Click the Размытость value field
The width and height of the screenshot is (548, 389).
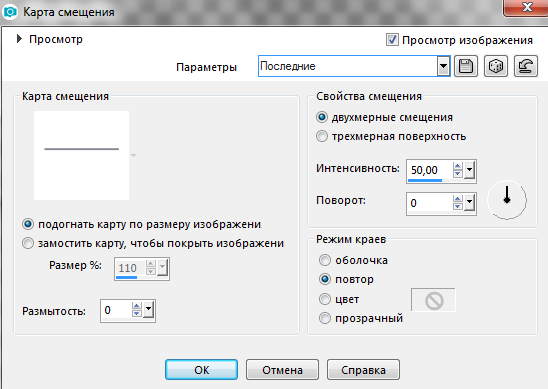pyautogui.click(x=116, y=310)
